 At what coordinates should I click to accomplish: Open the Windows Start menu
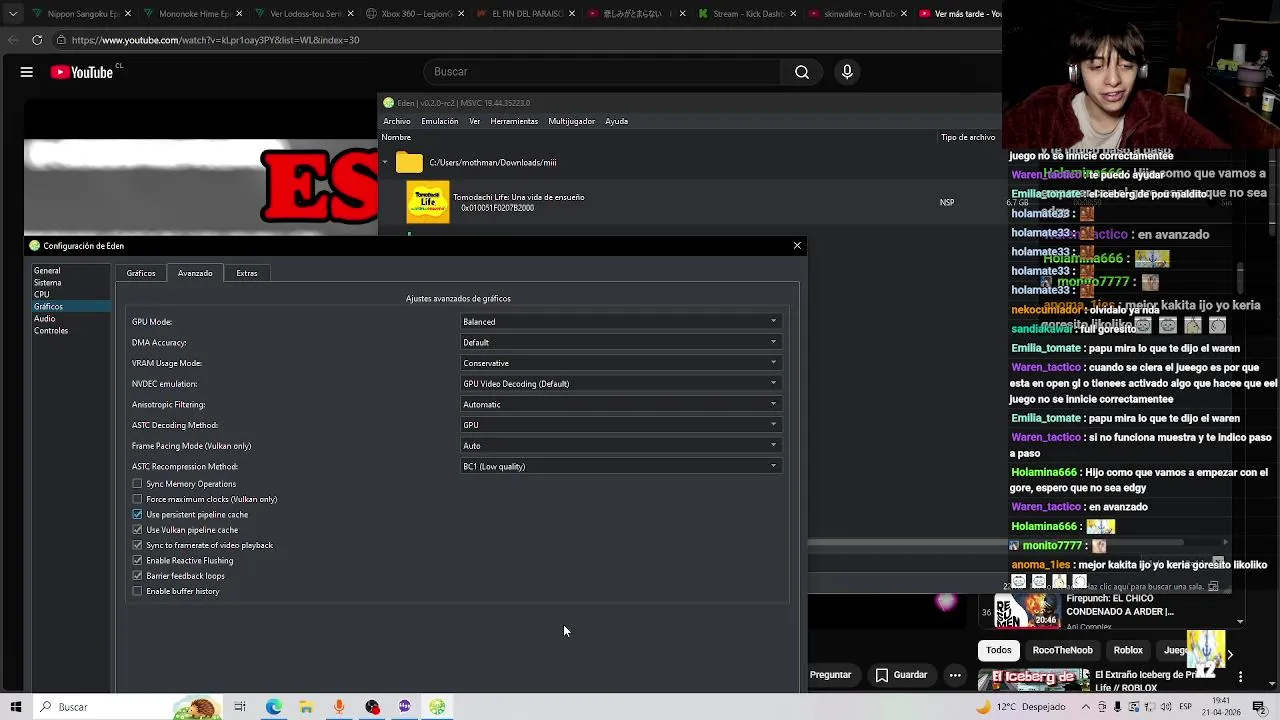15,707
